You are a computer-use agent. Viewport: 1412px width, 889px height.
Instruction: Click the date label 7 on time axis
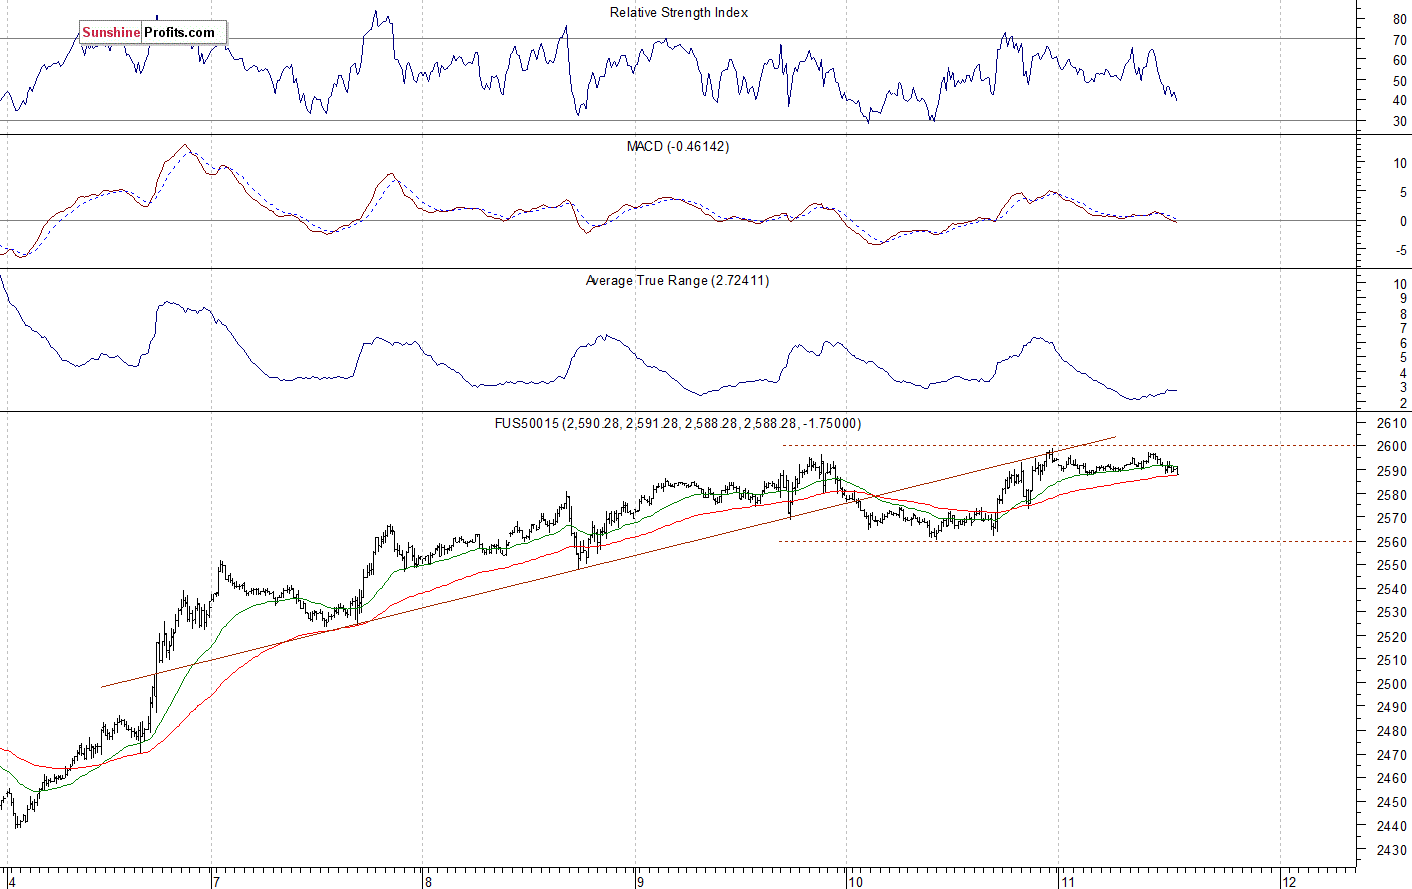[216, 882]
